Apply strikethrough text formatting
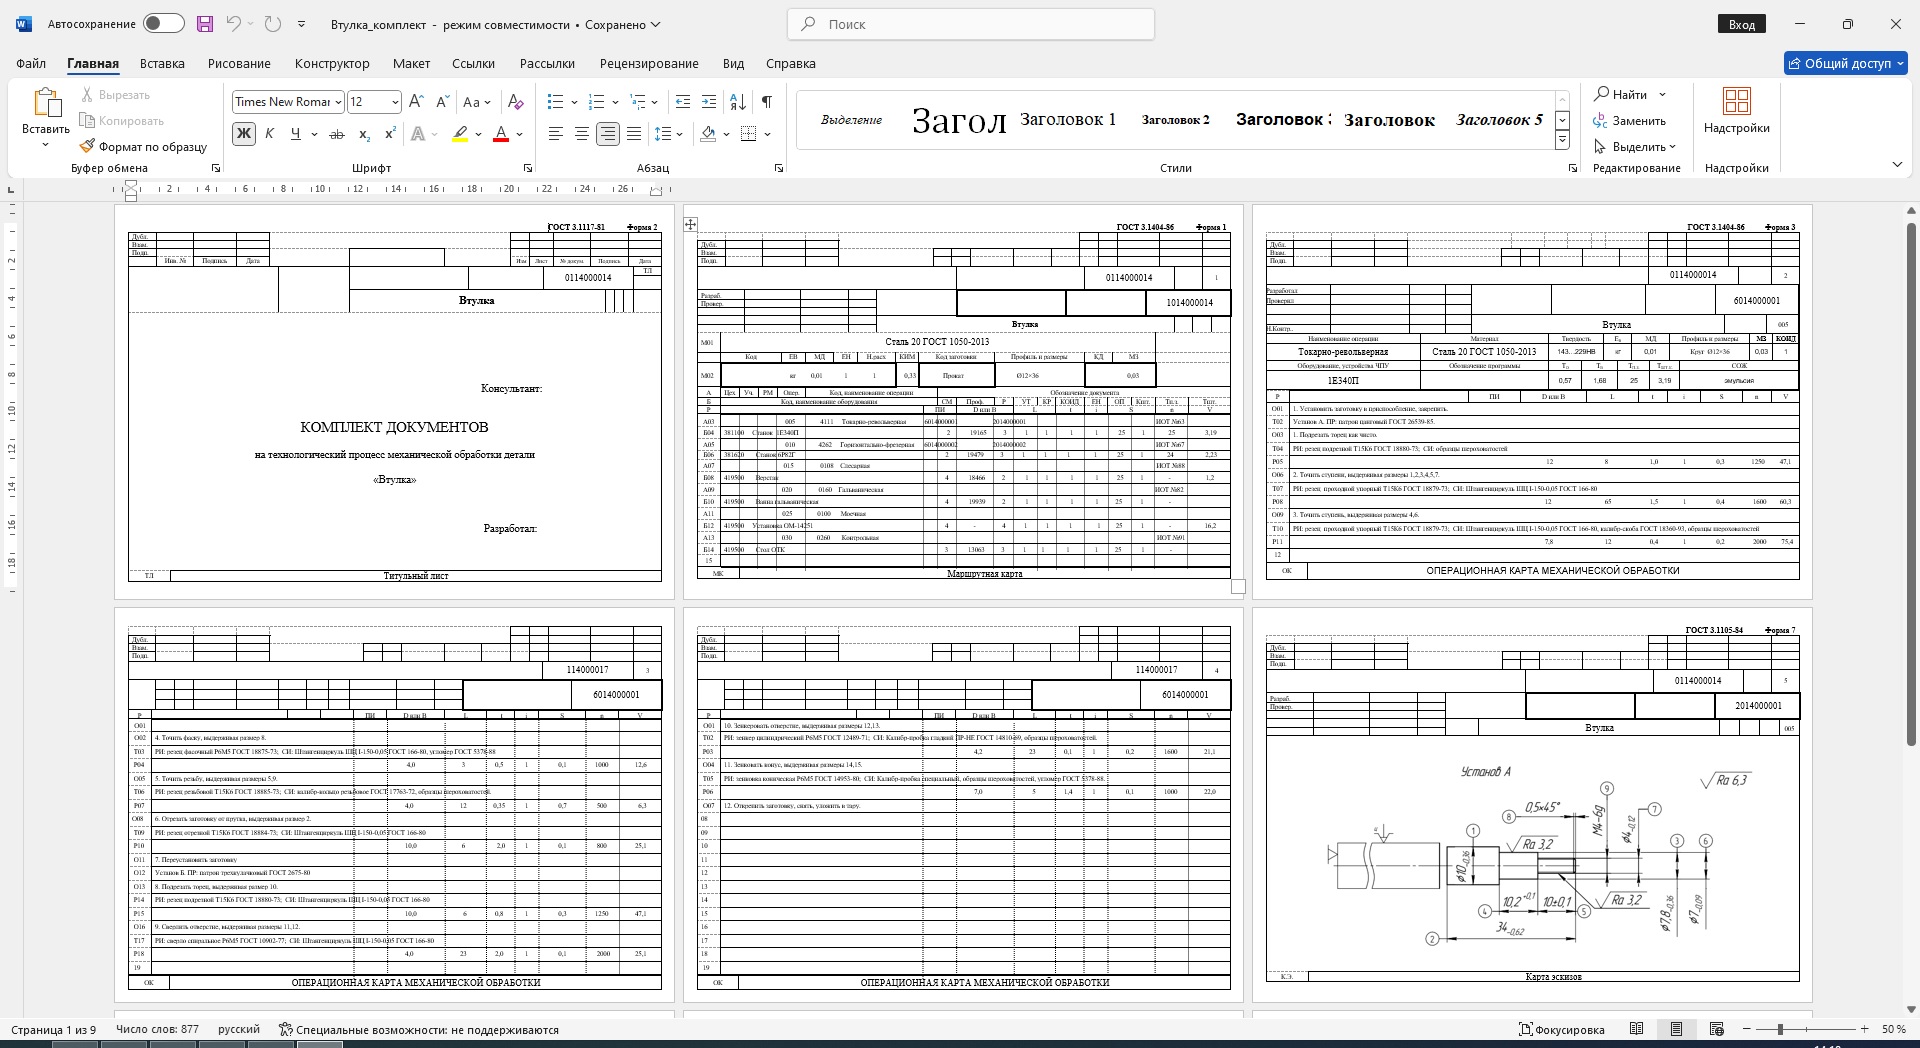 tap(337, 134)
